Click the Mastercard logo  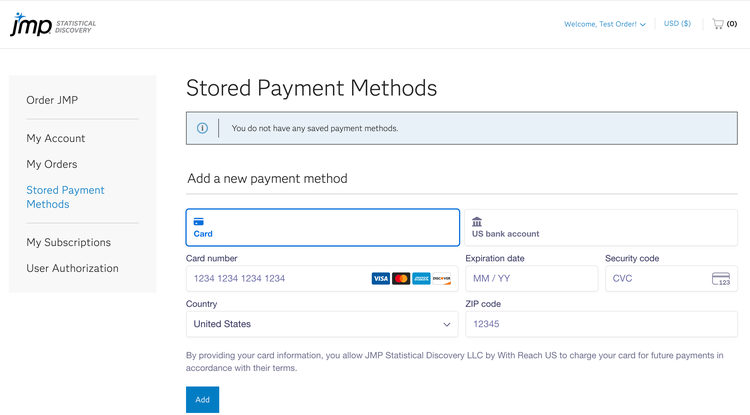(401, 278)
